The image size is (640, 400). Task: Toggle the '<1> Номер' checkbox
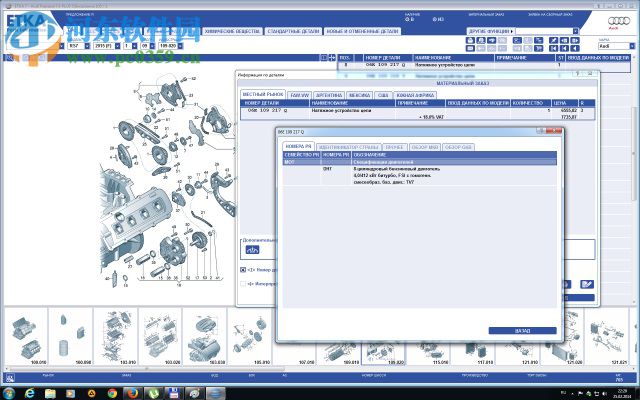243,270
